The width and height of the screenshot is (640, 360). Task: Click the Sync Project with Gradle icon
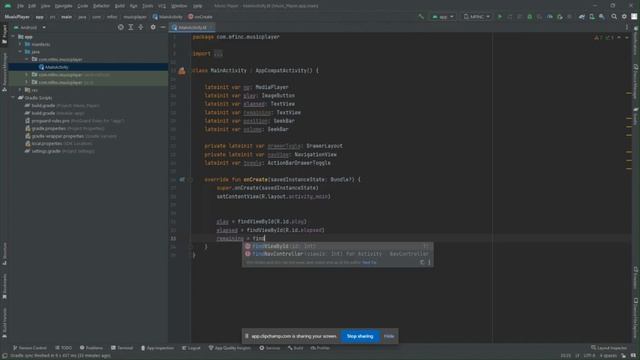[582, 17]
